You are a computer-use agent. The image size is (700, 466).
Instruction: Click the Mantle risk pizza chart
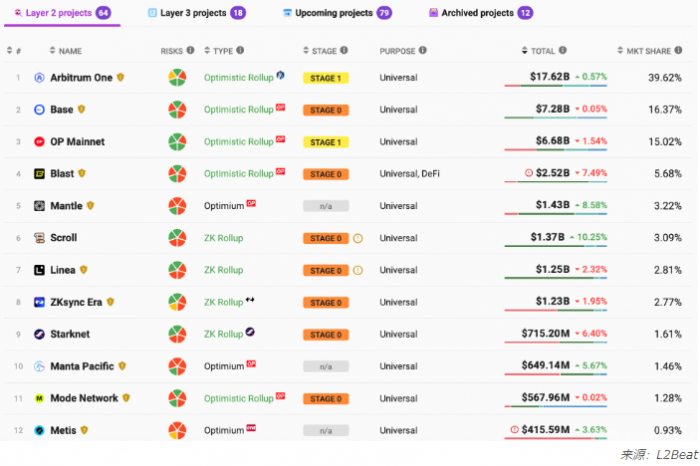[177, 206]
